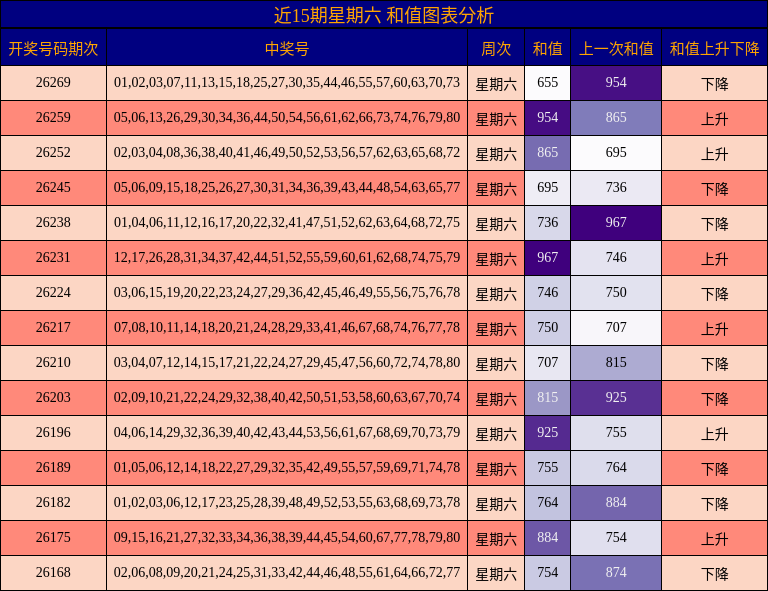Image resolution: width=768 pixels, height=591 pixels.
Task: Select issue number 26217
Action: [53, 328]
